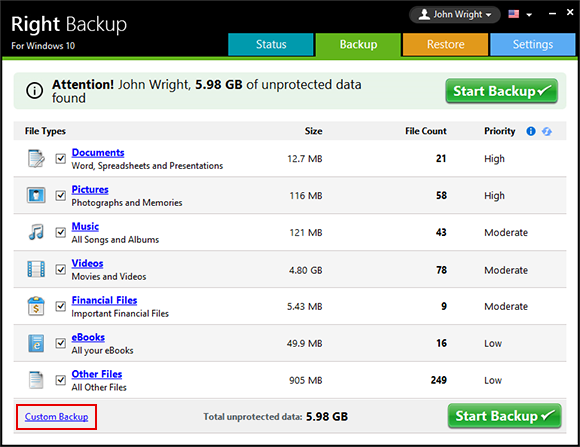
Task: Click the bottom Start Backup button
Action: point(505,416)
